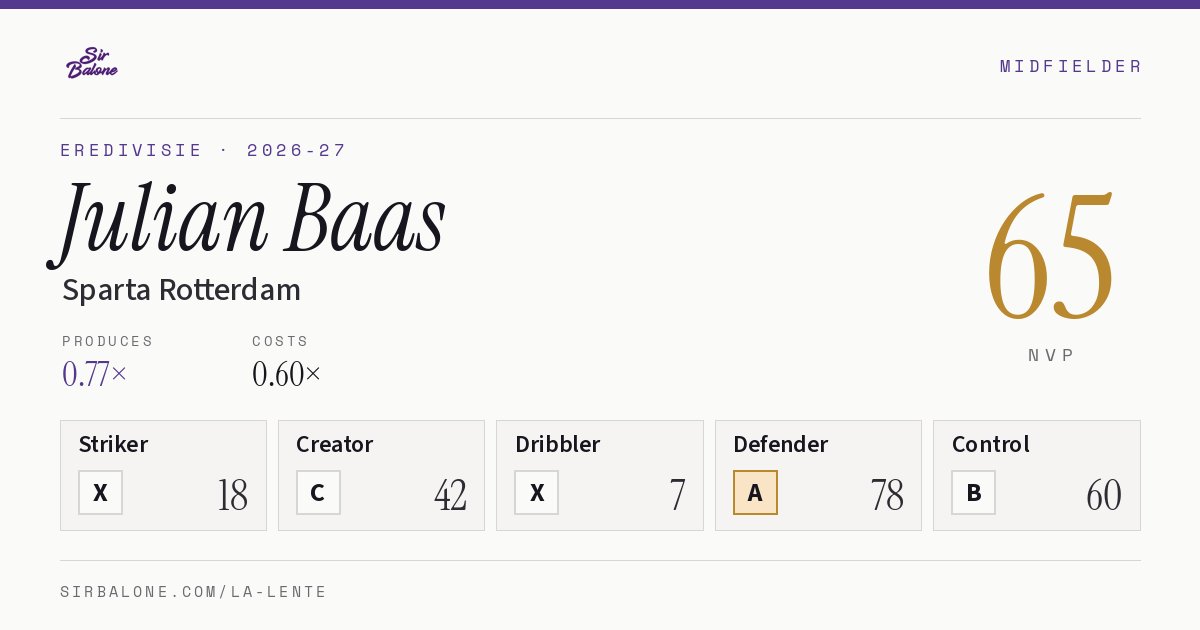1200x630 pixels.
Task: Open the Control stat card
Action: tap(1037, 475)
